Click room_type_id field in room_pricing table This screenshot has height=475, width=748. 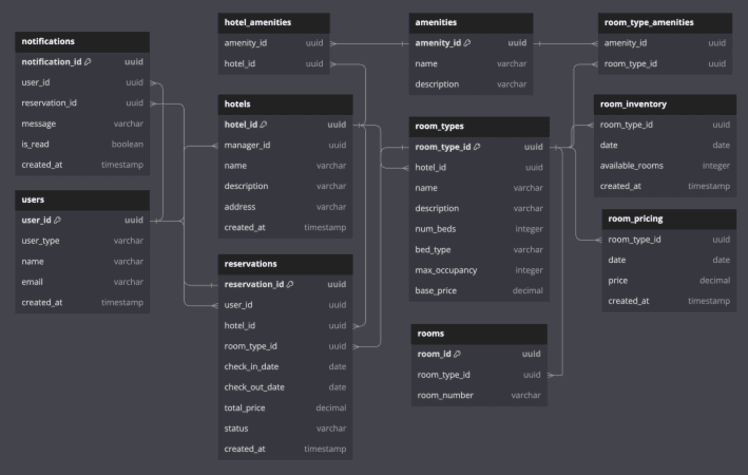click(669, 239)
